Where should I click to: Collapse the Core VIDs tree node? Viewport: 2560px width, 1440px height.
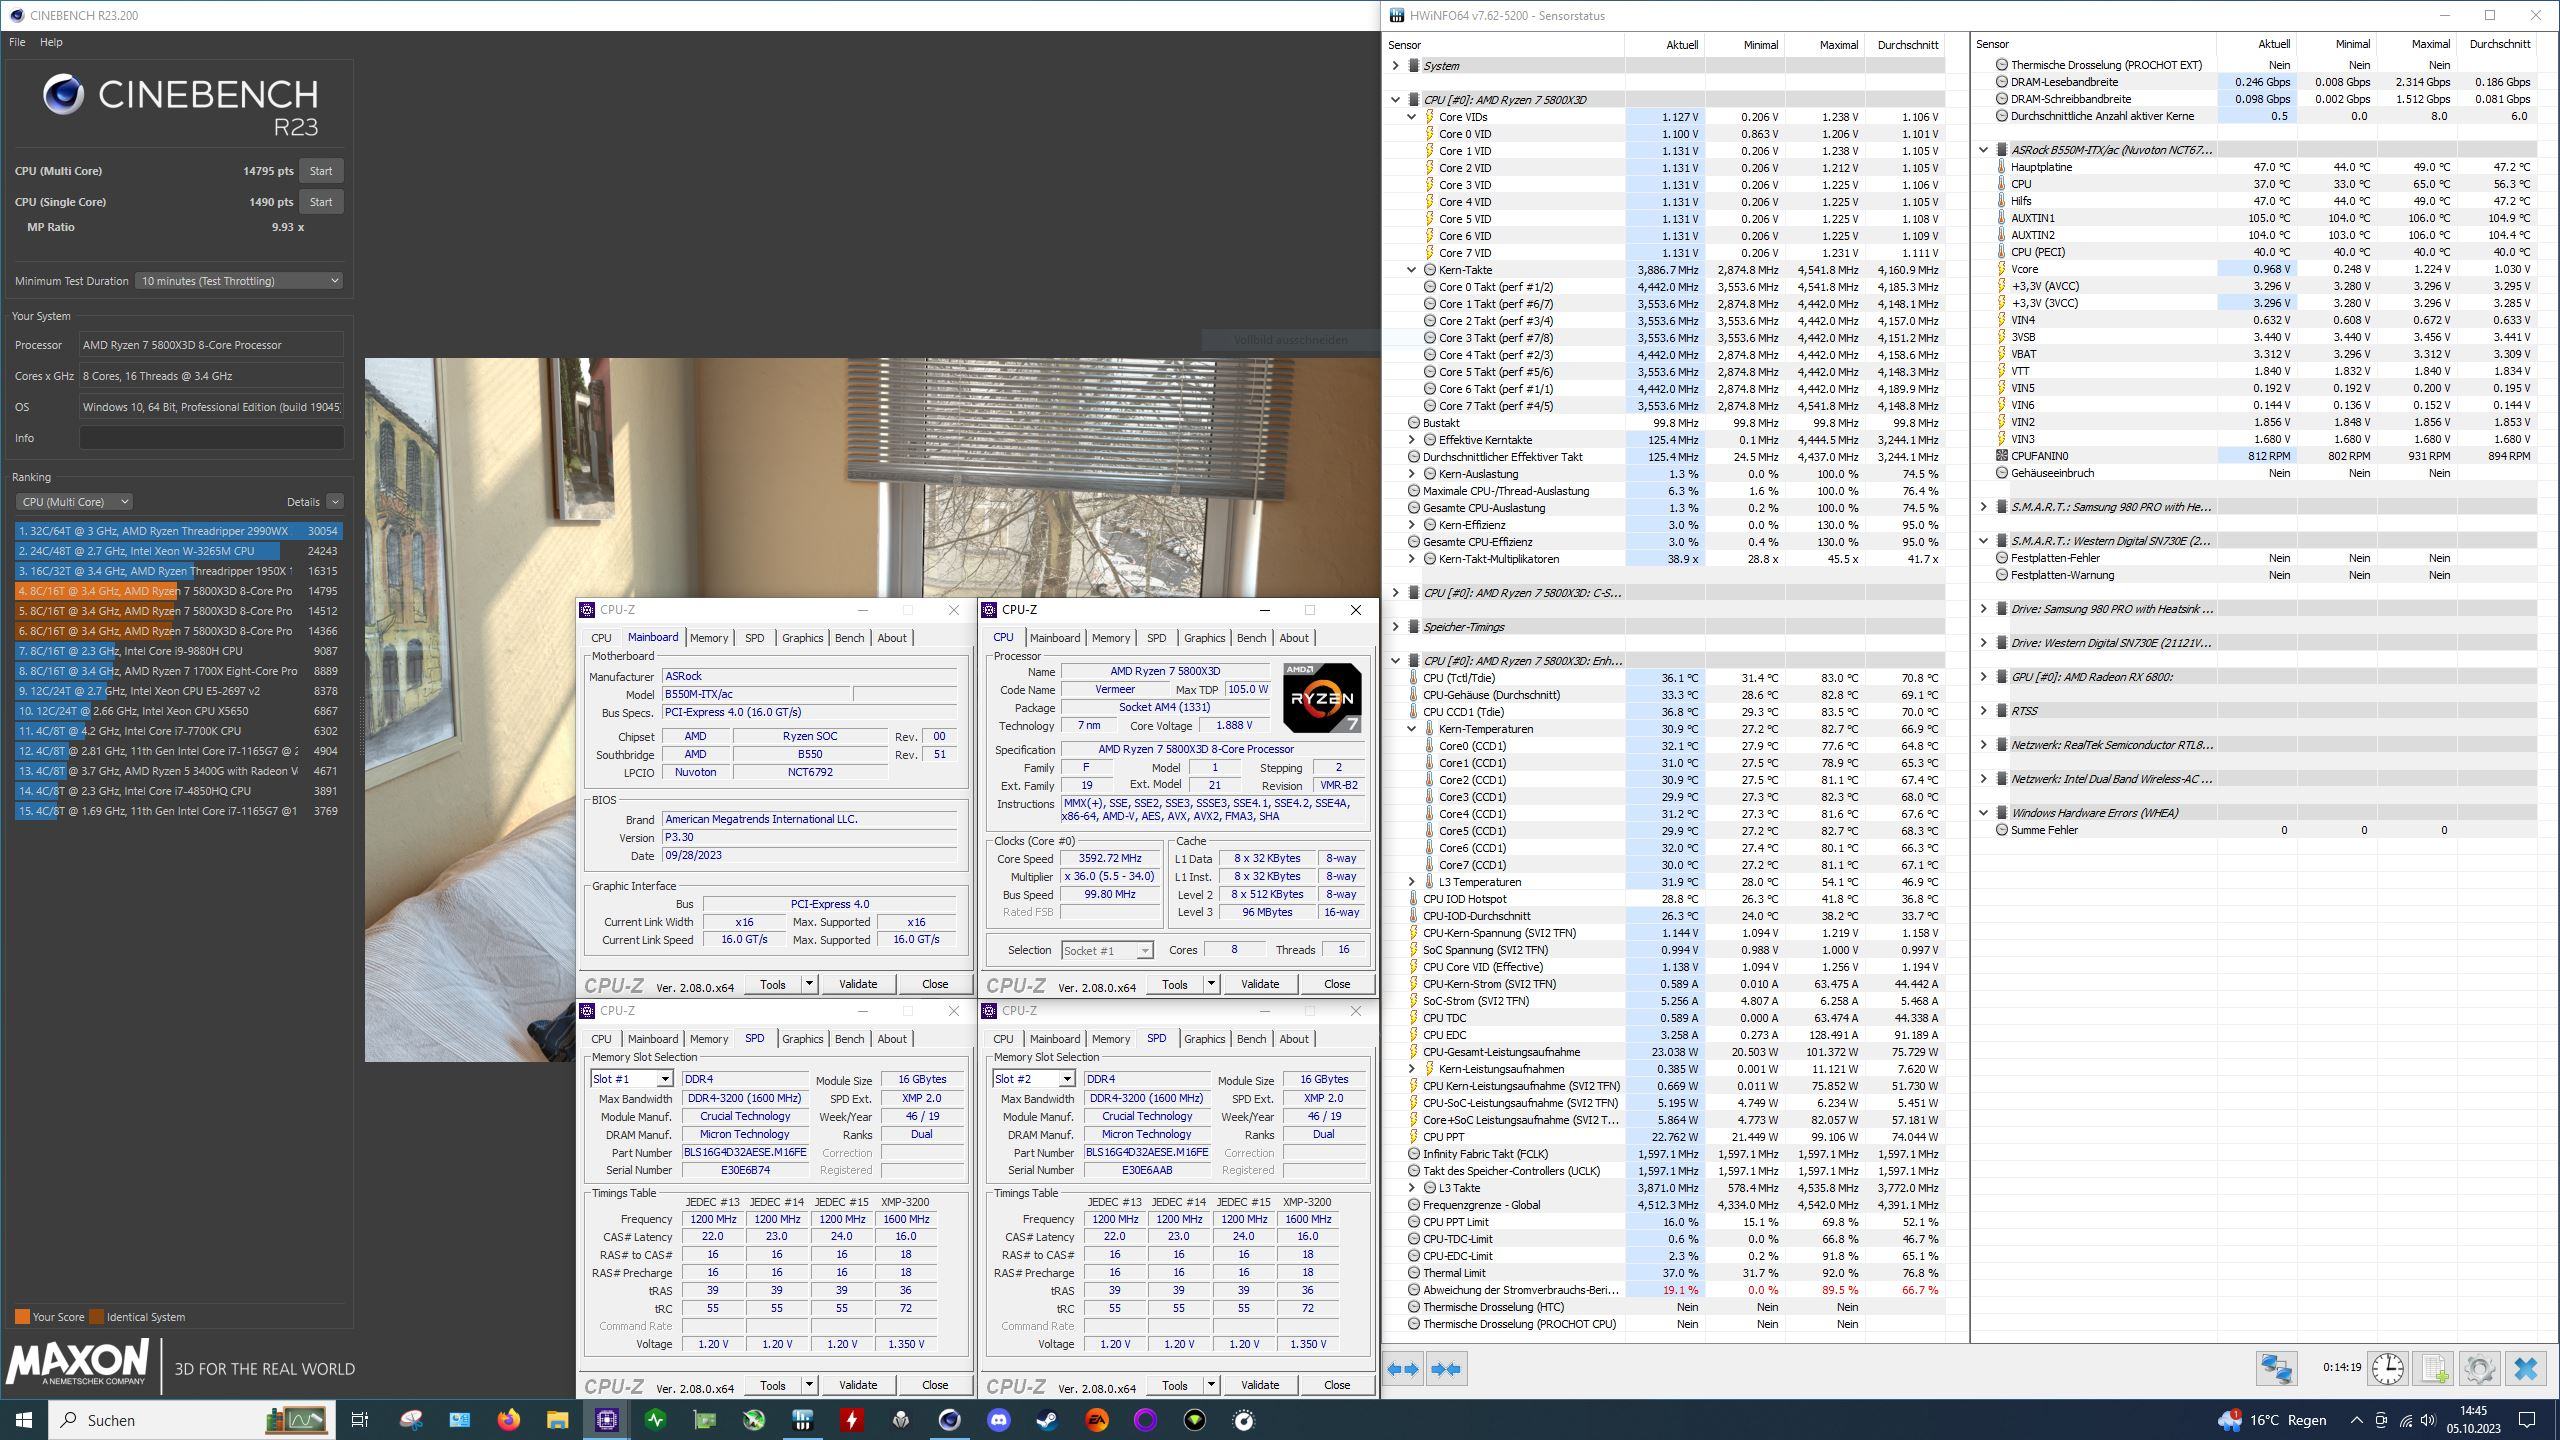pos(1411,117)
